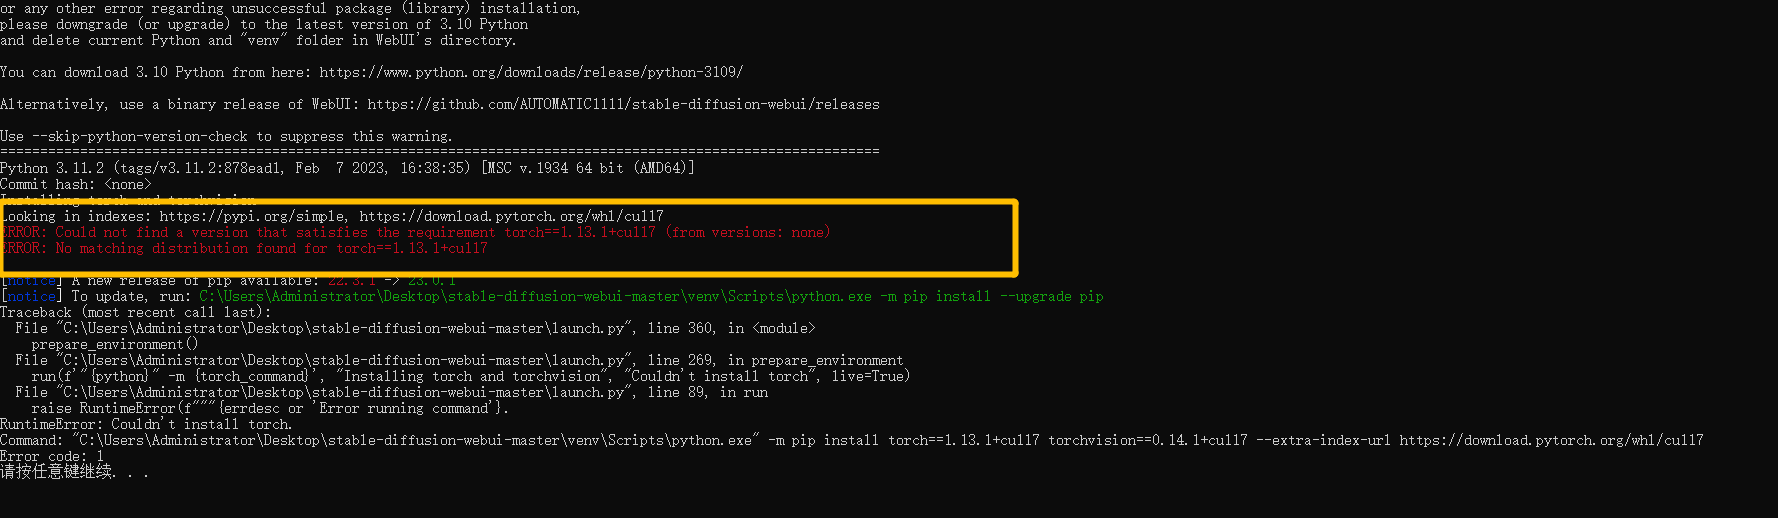Viewport: 1778px width, 518px height.
Task: Click the launch.py line 269 file path
Action: [345, 360]
